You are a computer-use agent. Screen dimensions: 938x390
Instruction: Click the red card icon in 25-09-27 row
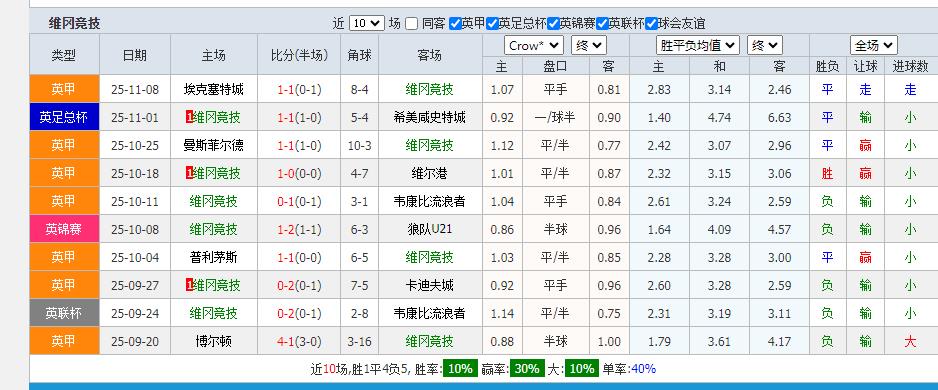[190, 285]
